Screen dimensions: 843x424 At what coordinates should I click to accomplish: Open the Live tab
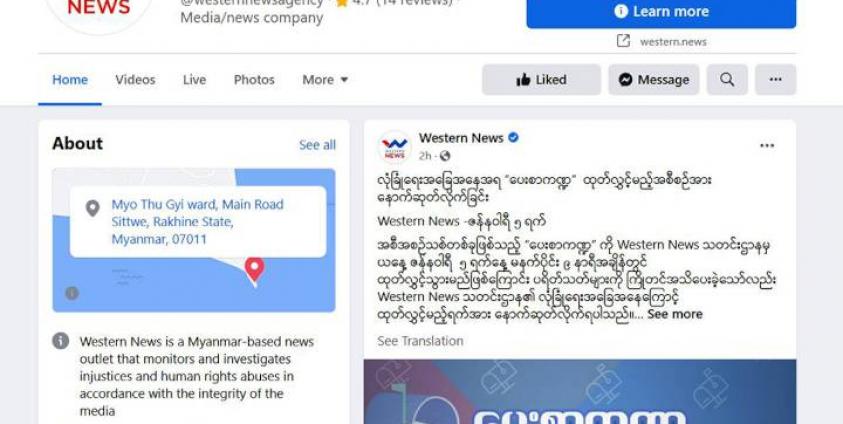click(x=194, y=80)
